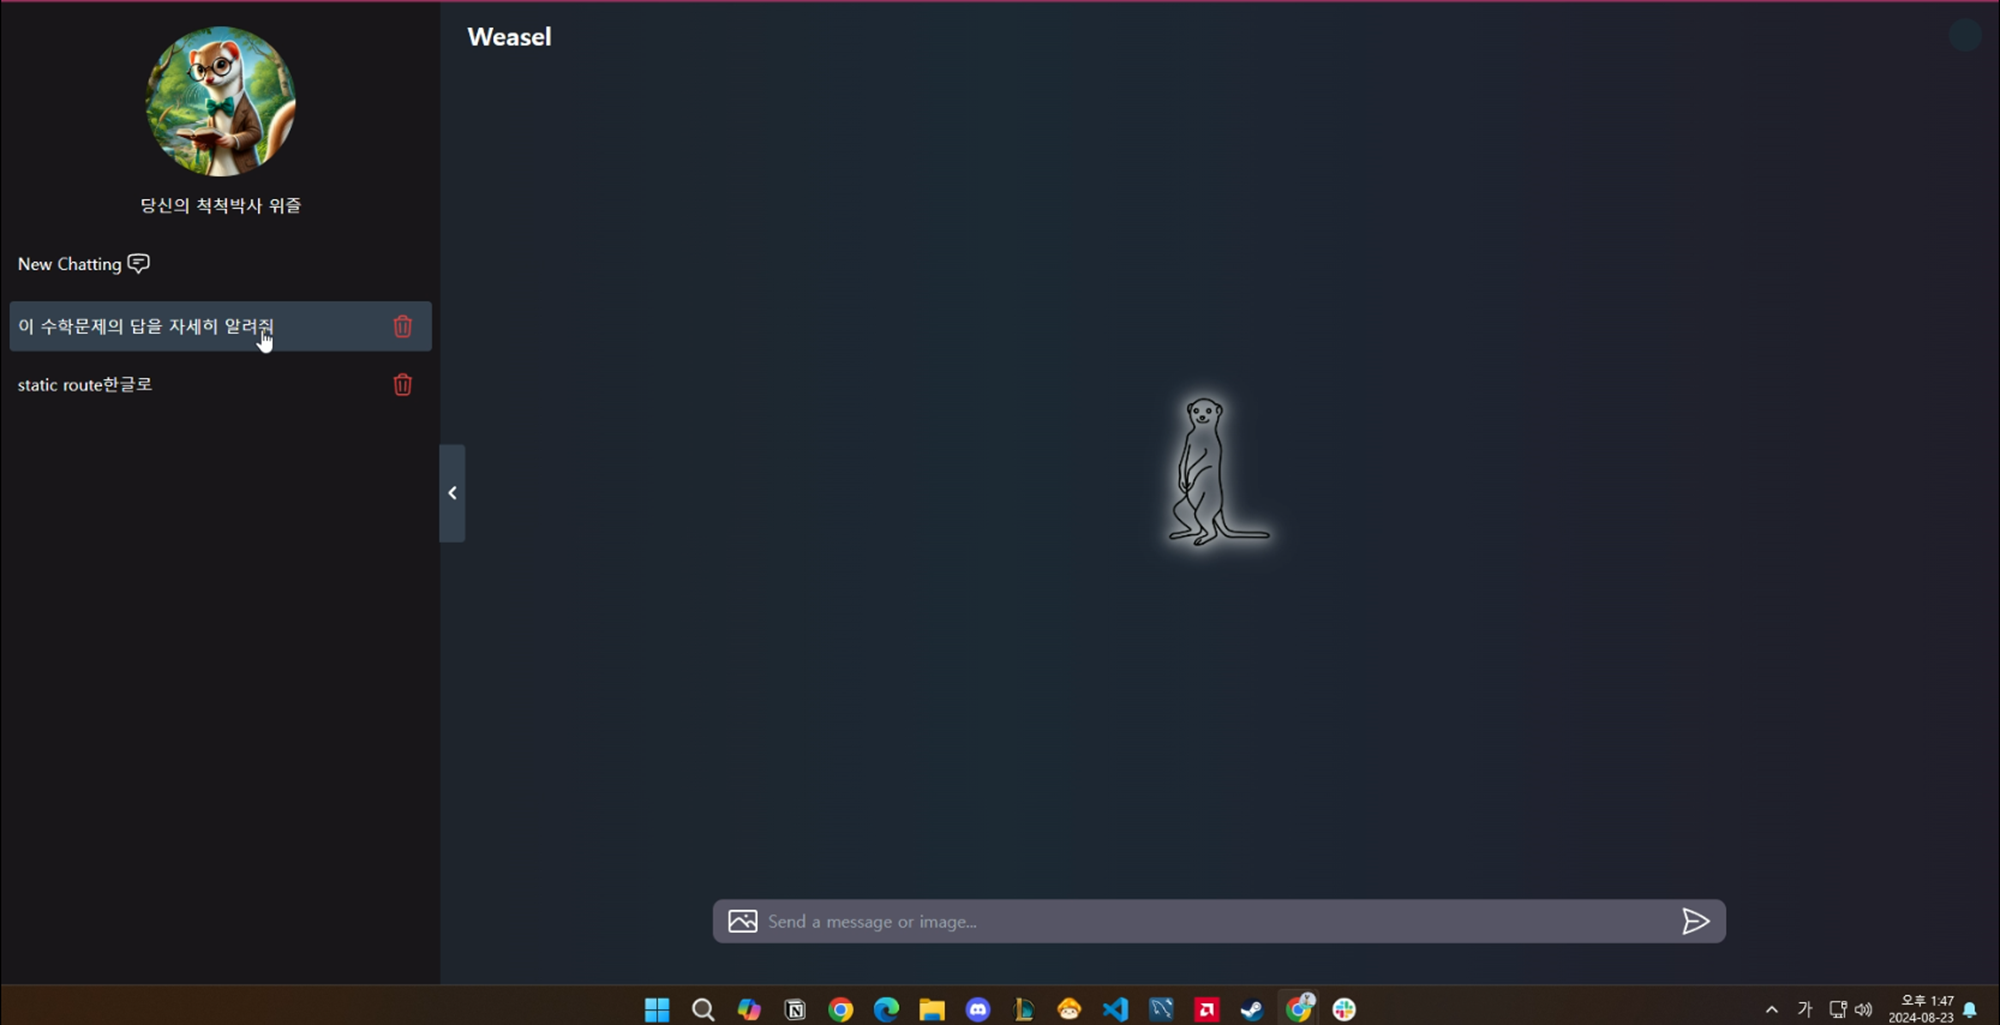This screenshot has width=2000, height=1025.
Task: Open Google Chrome from the taskbar
Action: [x=841, y=1009]
